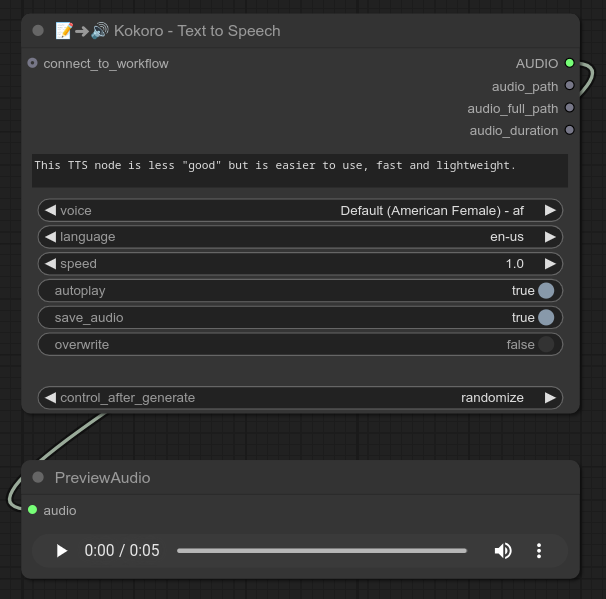Click the audio_duration output socket
Image resolution: width=606 pixels, height=599 pixels.
(569, 130)
